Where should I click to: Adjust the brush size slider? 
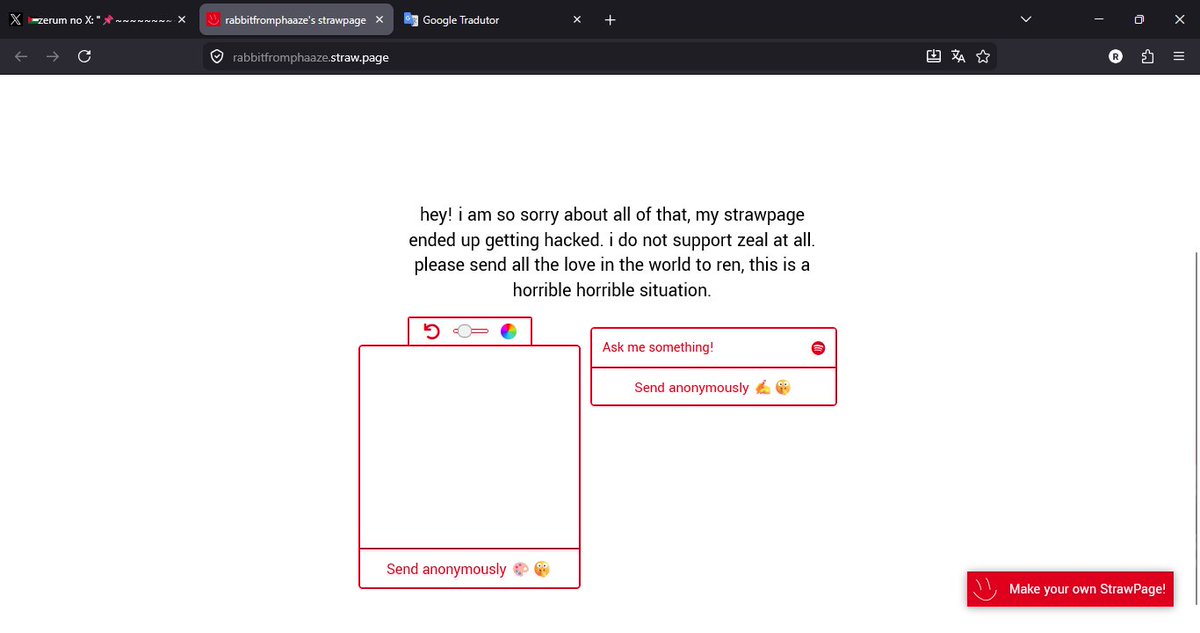pos(470,331)
